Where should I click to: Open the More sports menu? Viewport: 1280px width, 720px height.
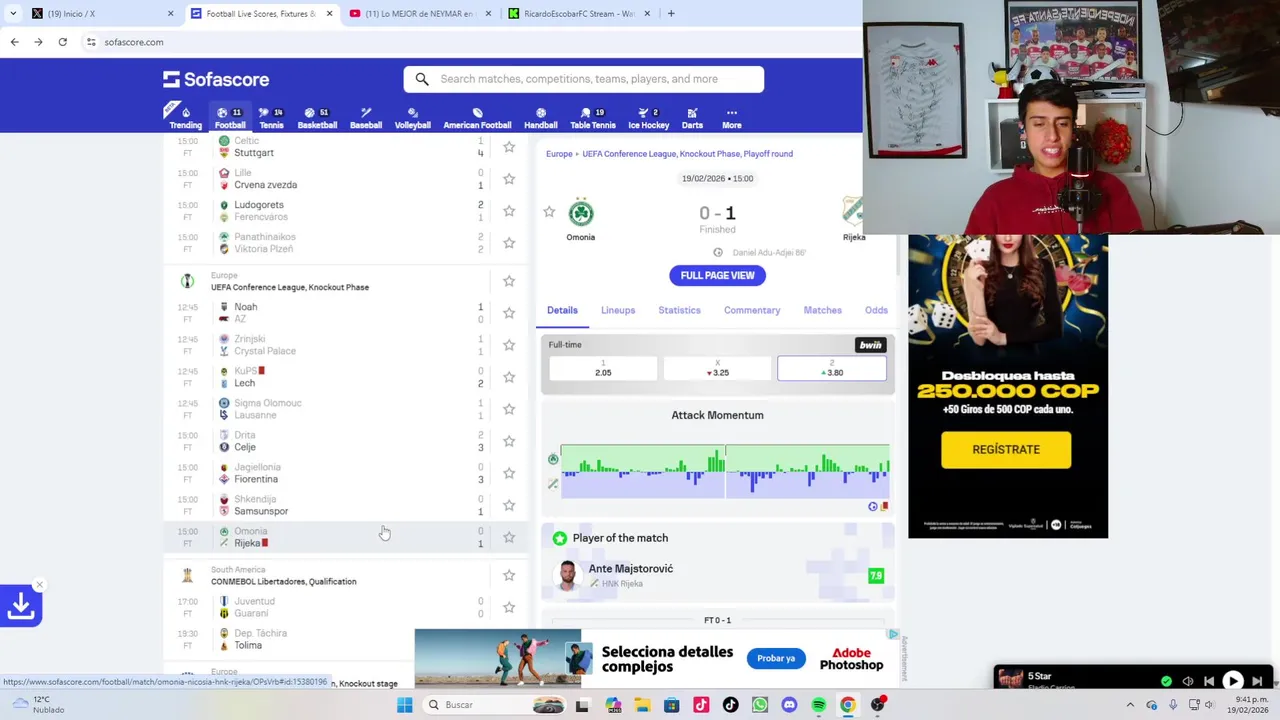tap(732, 118)
